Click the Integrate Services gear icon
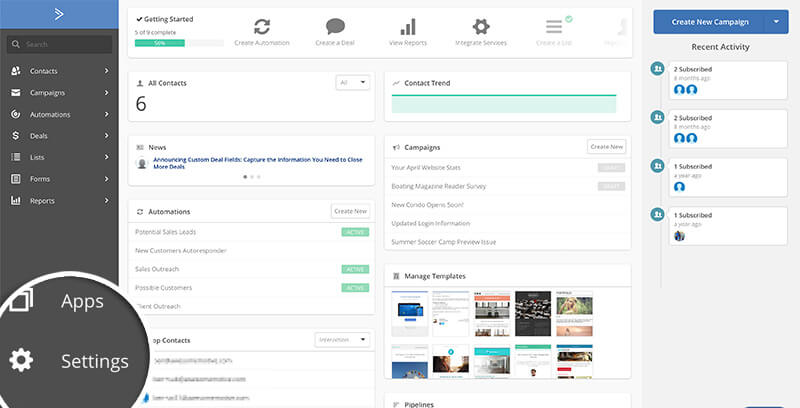This screenshot has width=800, height=408. tap(481, 26)
